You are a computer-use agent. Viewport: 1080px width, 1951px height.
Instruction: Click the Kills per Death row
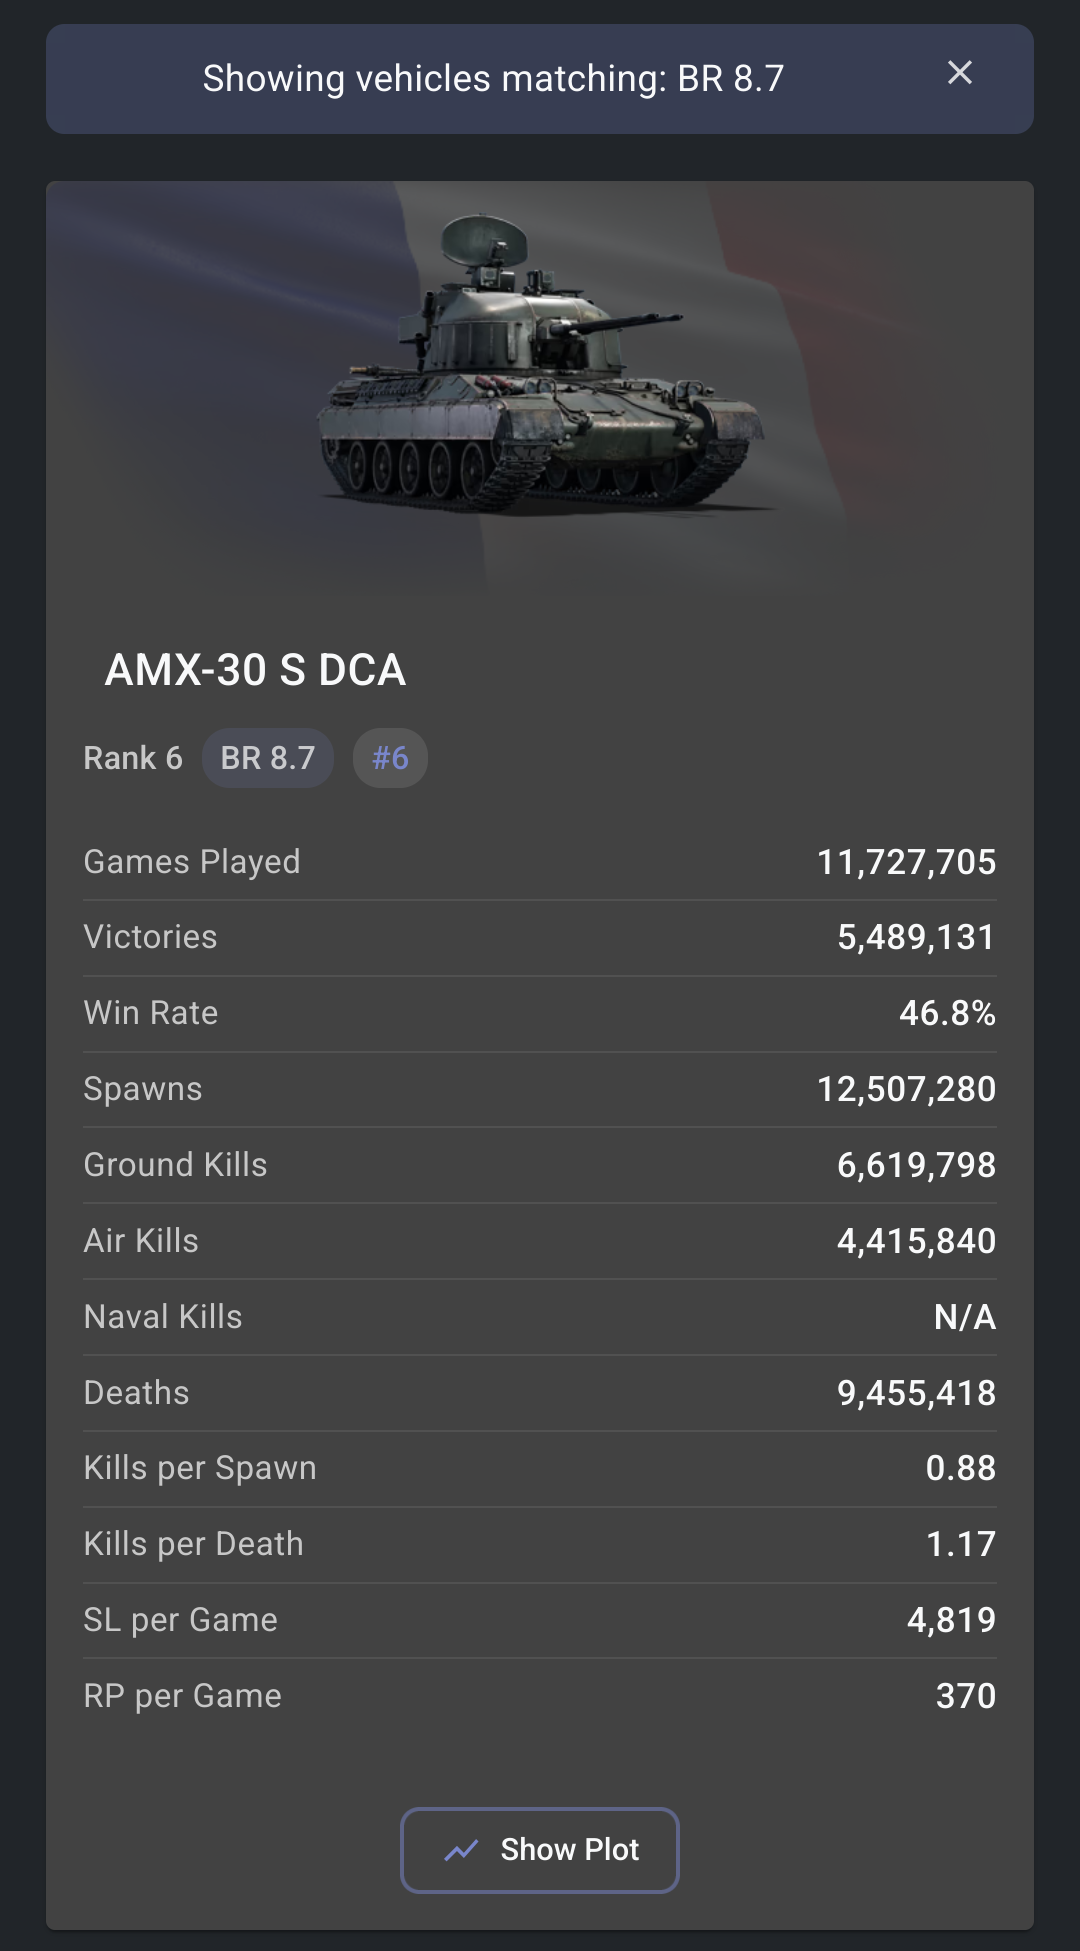coord(540,1544)
